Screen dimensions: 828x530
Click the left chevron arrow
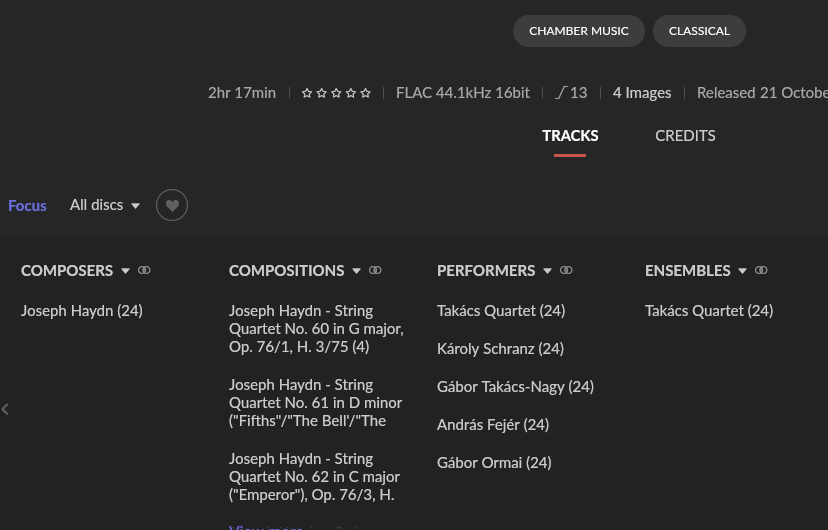point(5,409)
